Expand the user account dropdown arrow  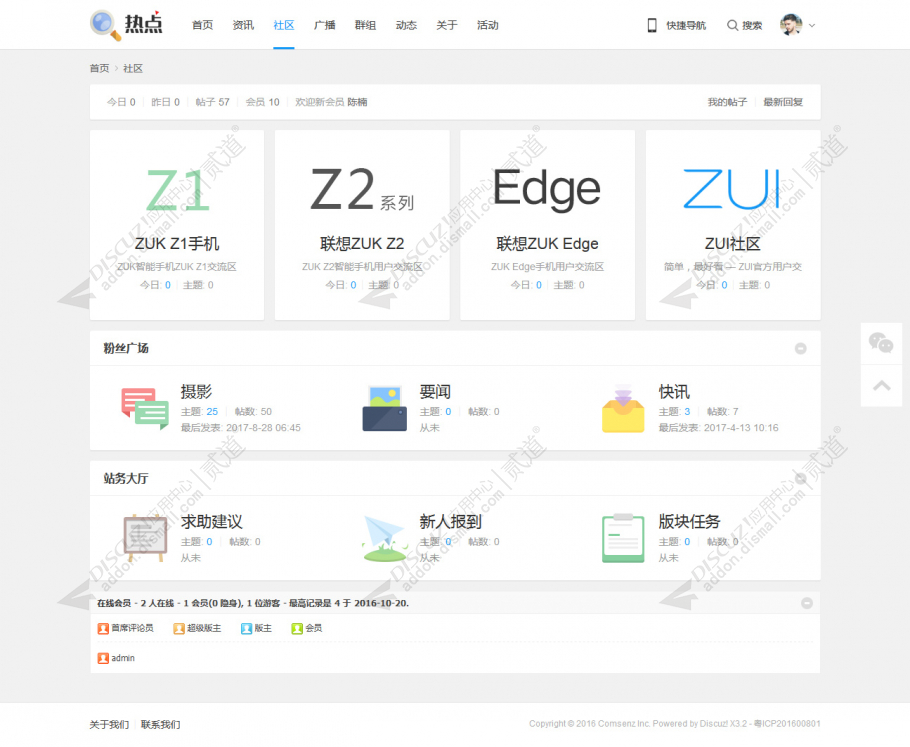coord(812,26)
